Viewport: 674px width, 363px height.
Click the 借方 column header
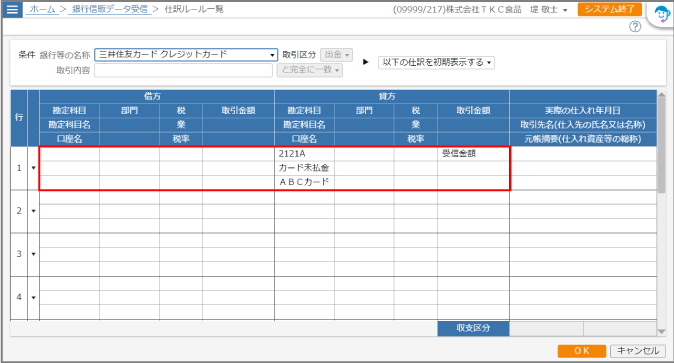[156, 96]
